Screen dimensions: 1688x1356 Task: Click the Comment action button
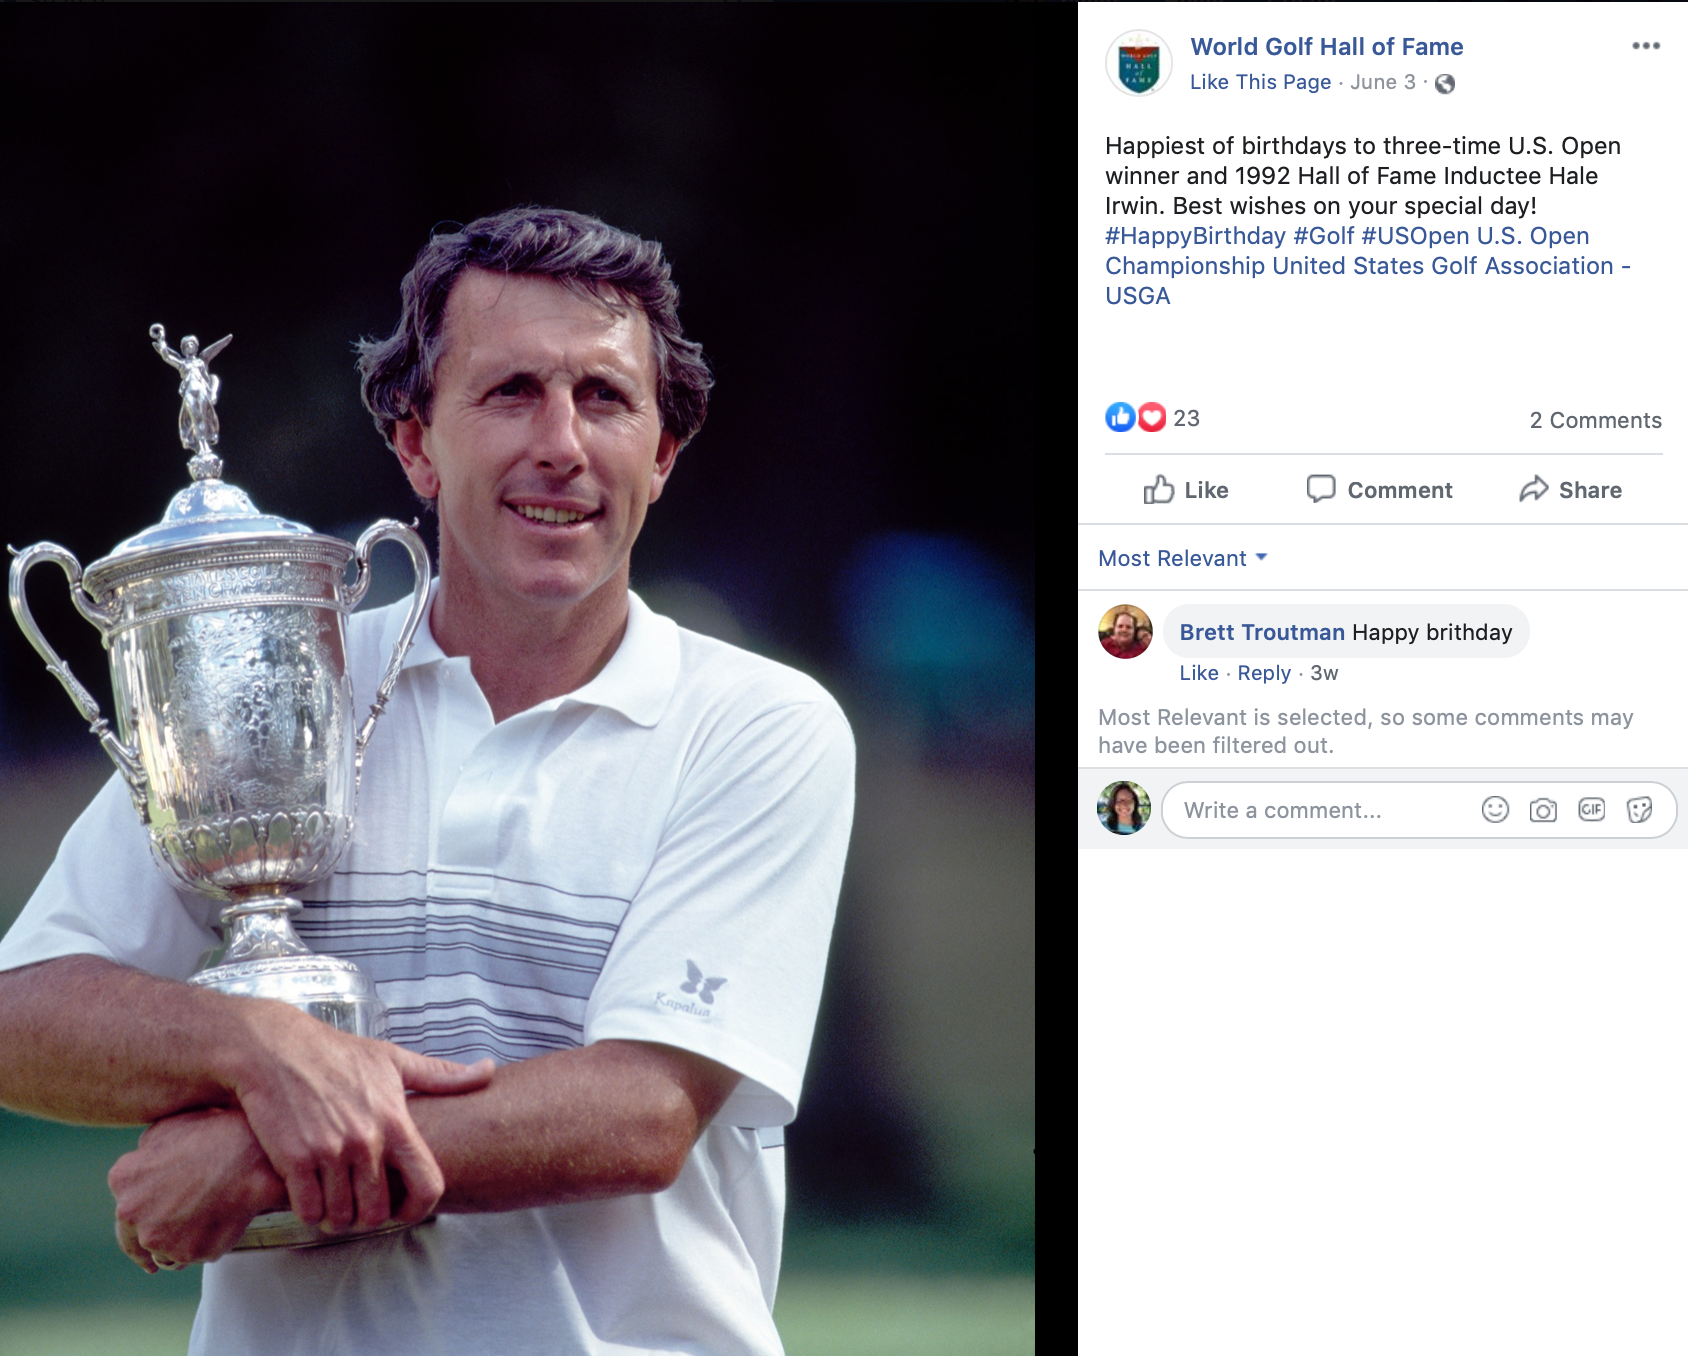pyautogui.click(x=1379, y=490)
